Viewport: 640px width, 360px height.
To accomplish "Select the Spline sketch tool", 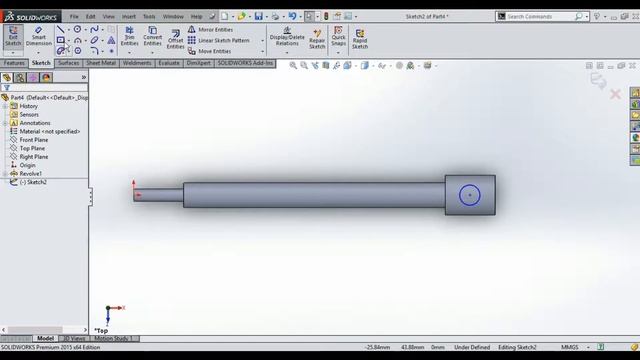I will (94, 29).
